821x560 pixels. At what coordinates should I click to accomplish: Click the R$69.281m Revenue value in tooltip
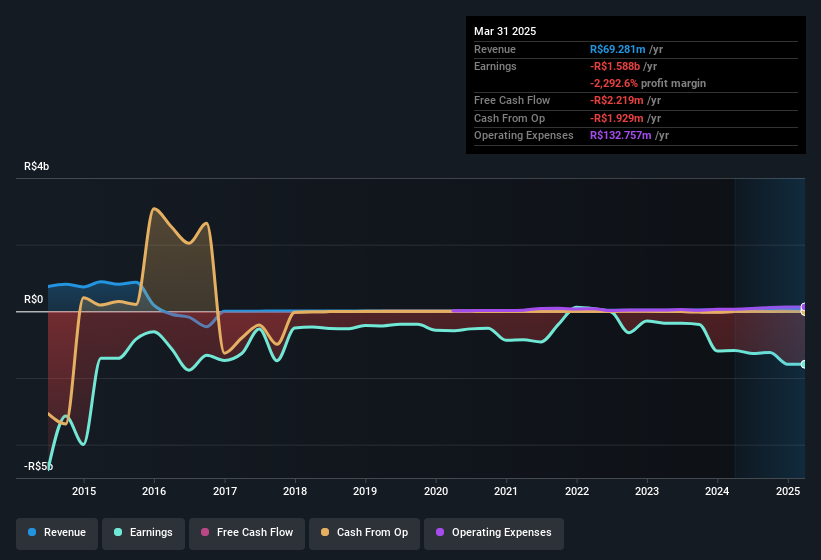coord(617,49)
